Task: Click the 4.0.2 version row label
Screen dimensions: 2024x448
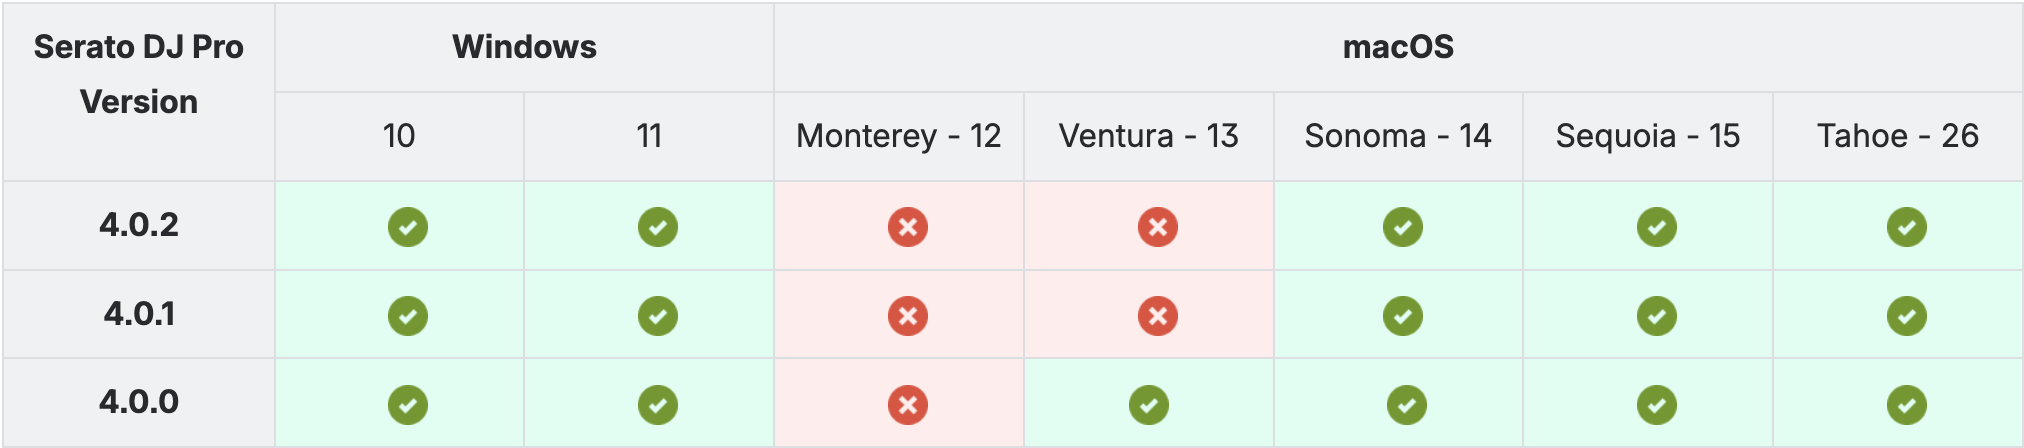Action: pyautogui.click(x=139, y=225)
